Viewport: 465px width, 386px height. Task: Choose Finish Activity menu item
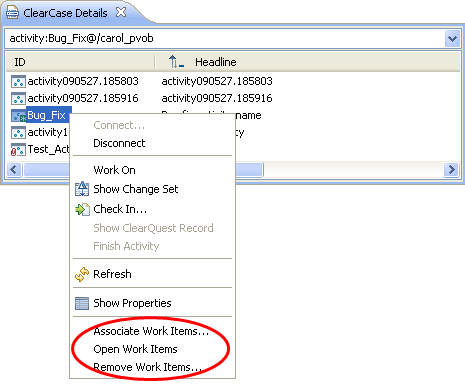click(126, 246)
